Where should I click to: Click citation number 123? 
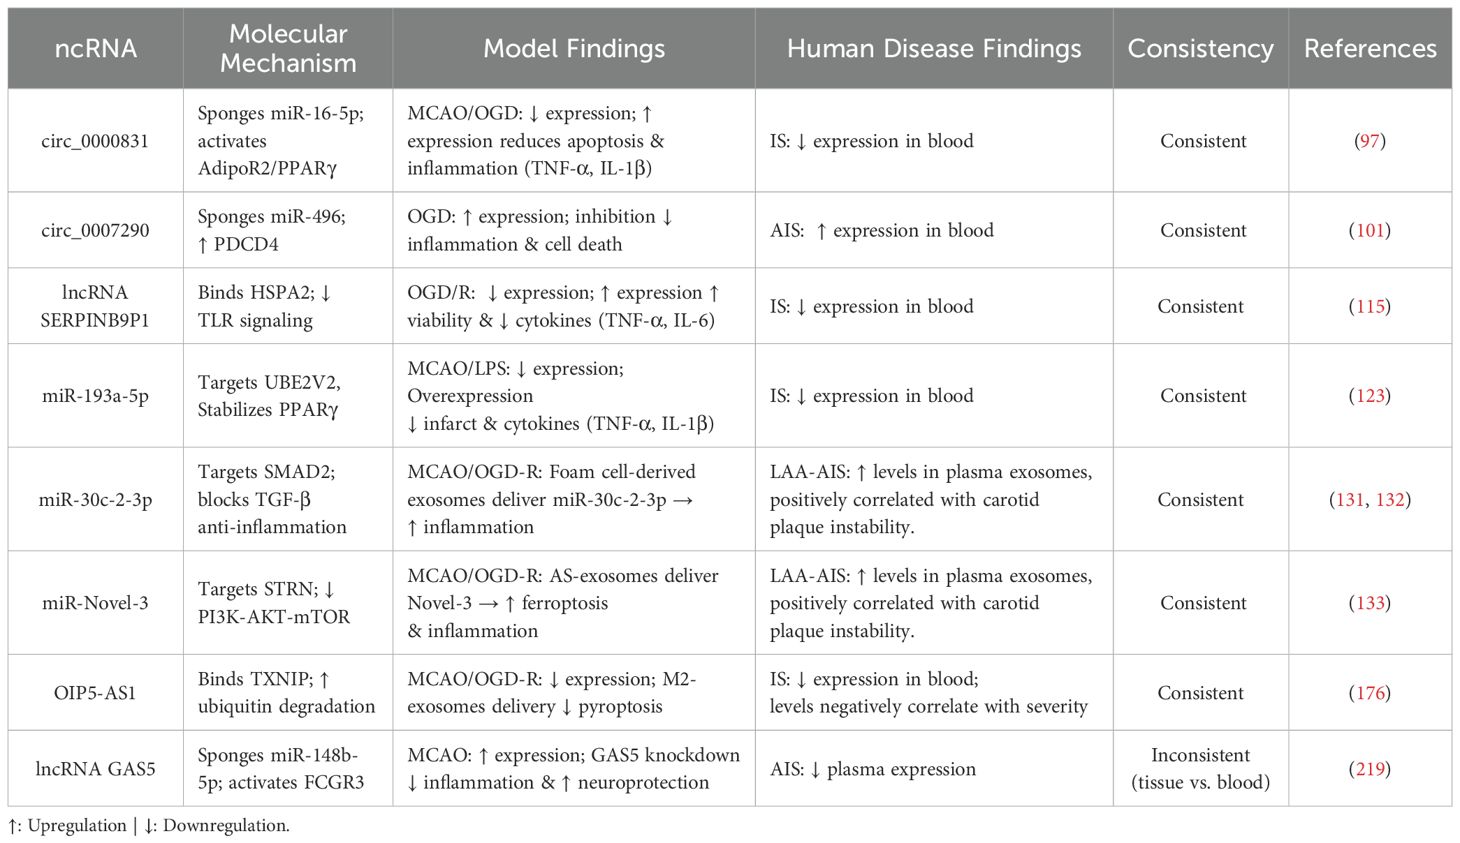click(x=1369, y=396)
